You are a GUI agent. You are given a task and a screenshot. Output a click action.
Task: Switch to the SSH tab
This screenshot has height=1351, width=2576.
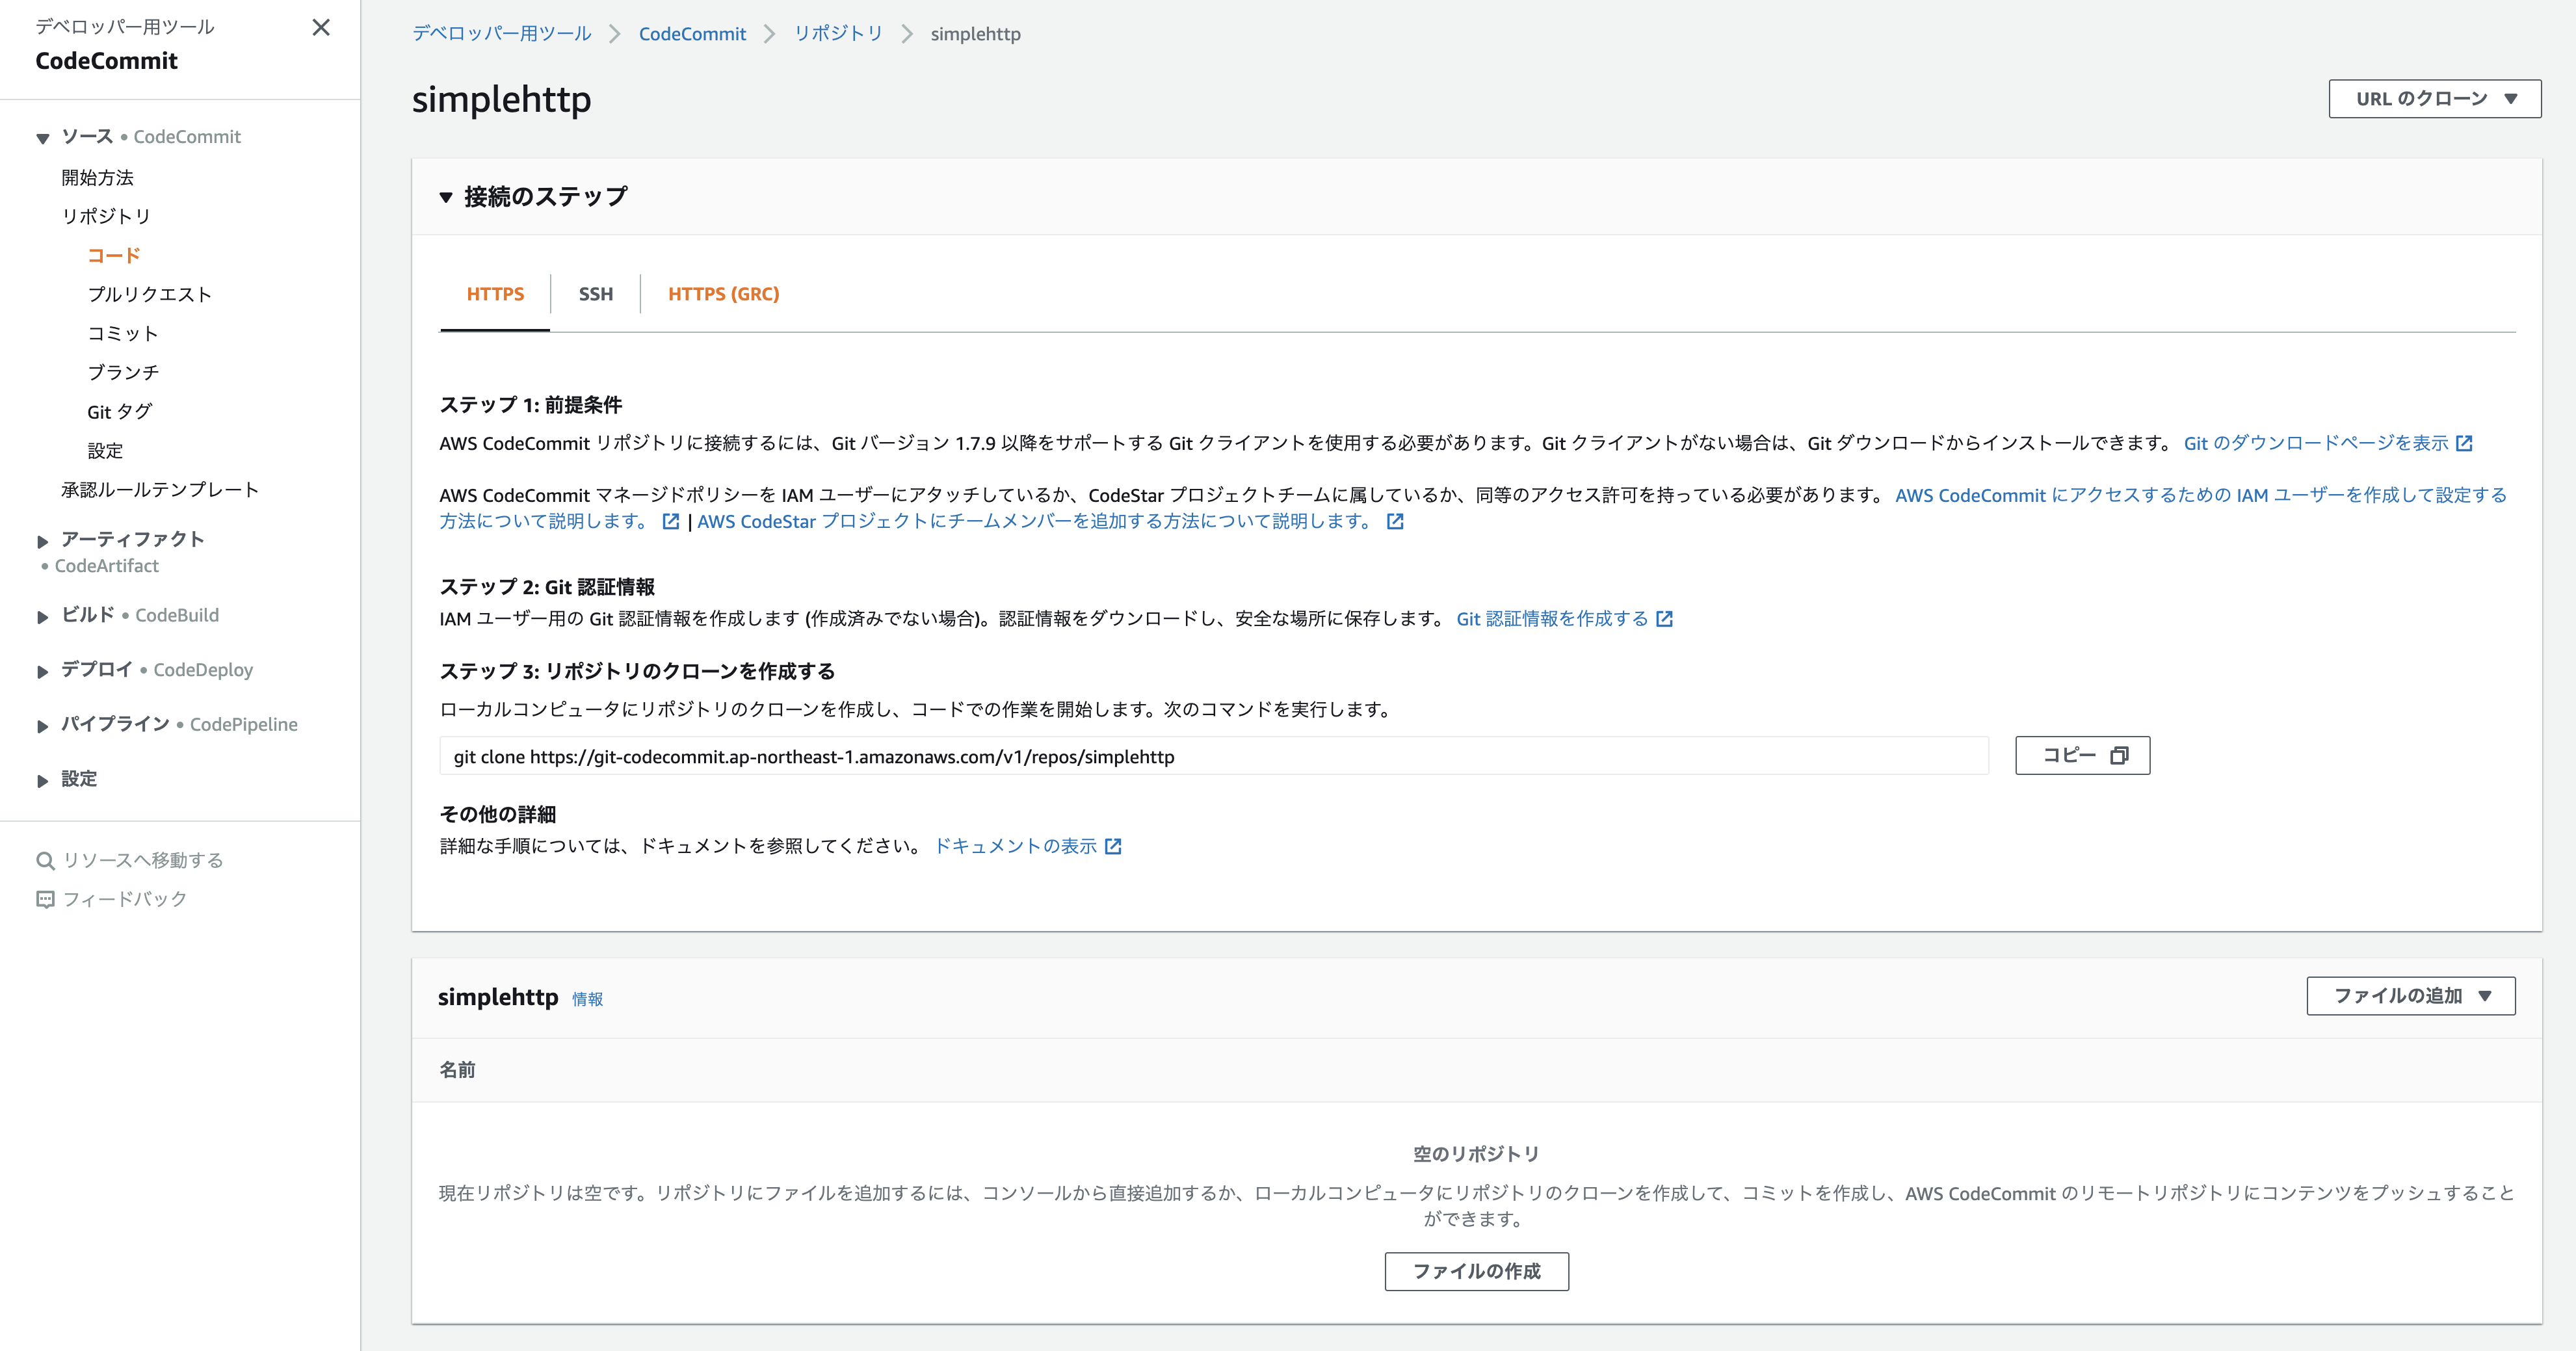pos(595,293)
